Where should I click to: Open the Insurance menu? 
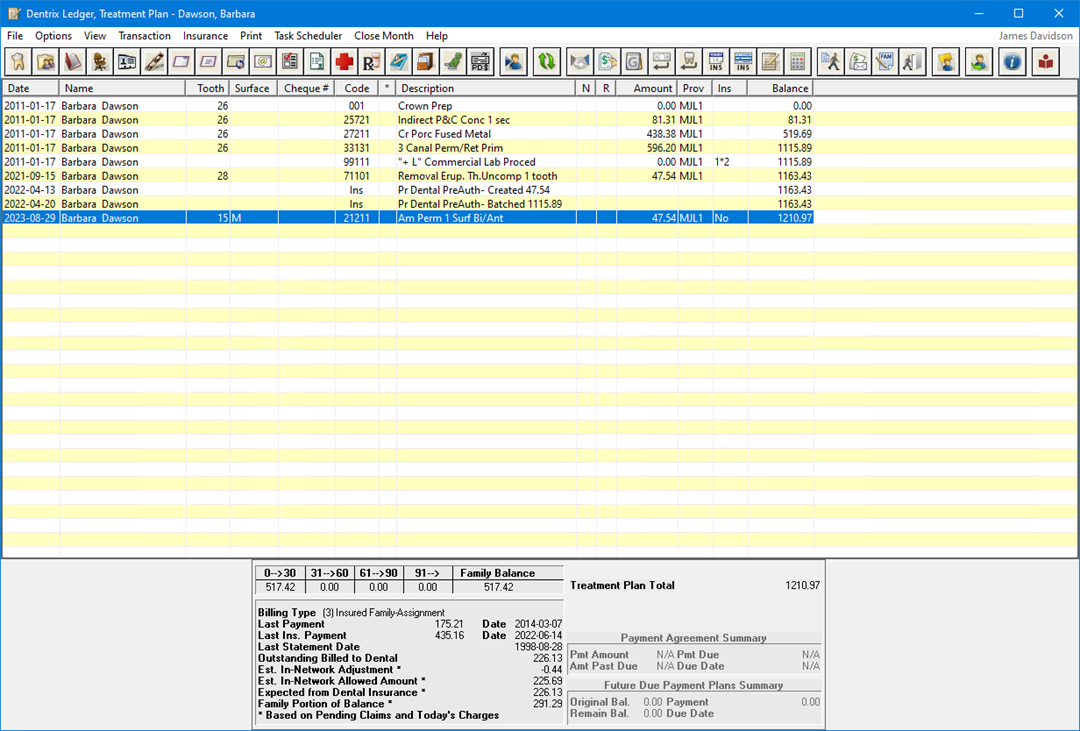point(205,36)
